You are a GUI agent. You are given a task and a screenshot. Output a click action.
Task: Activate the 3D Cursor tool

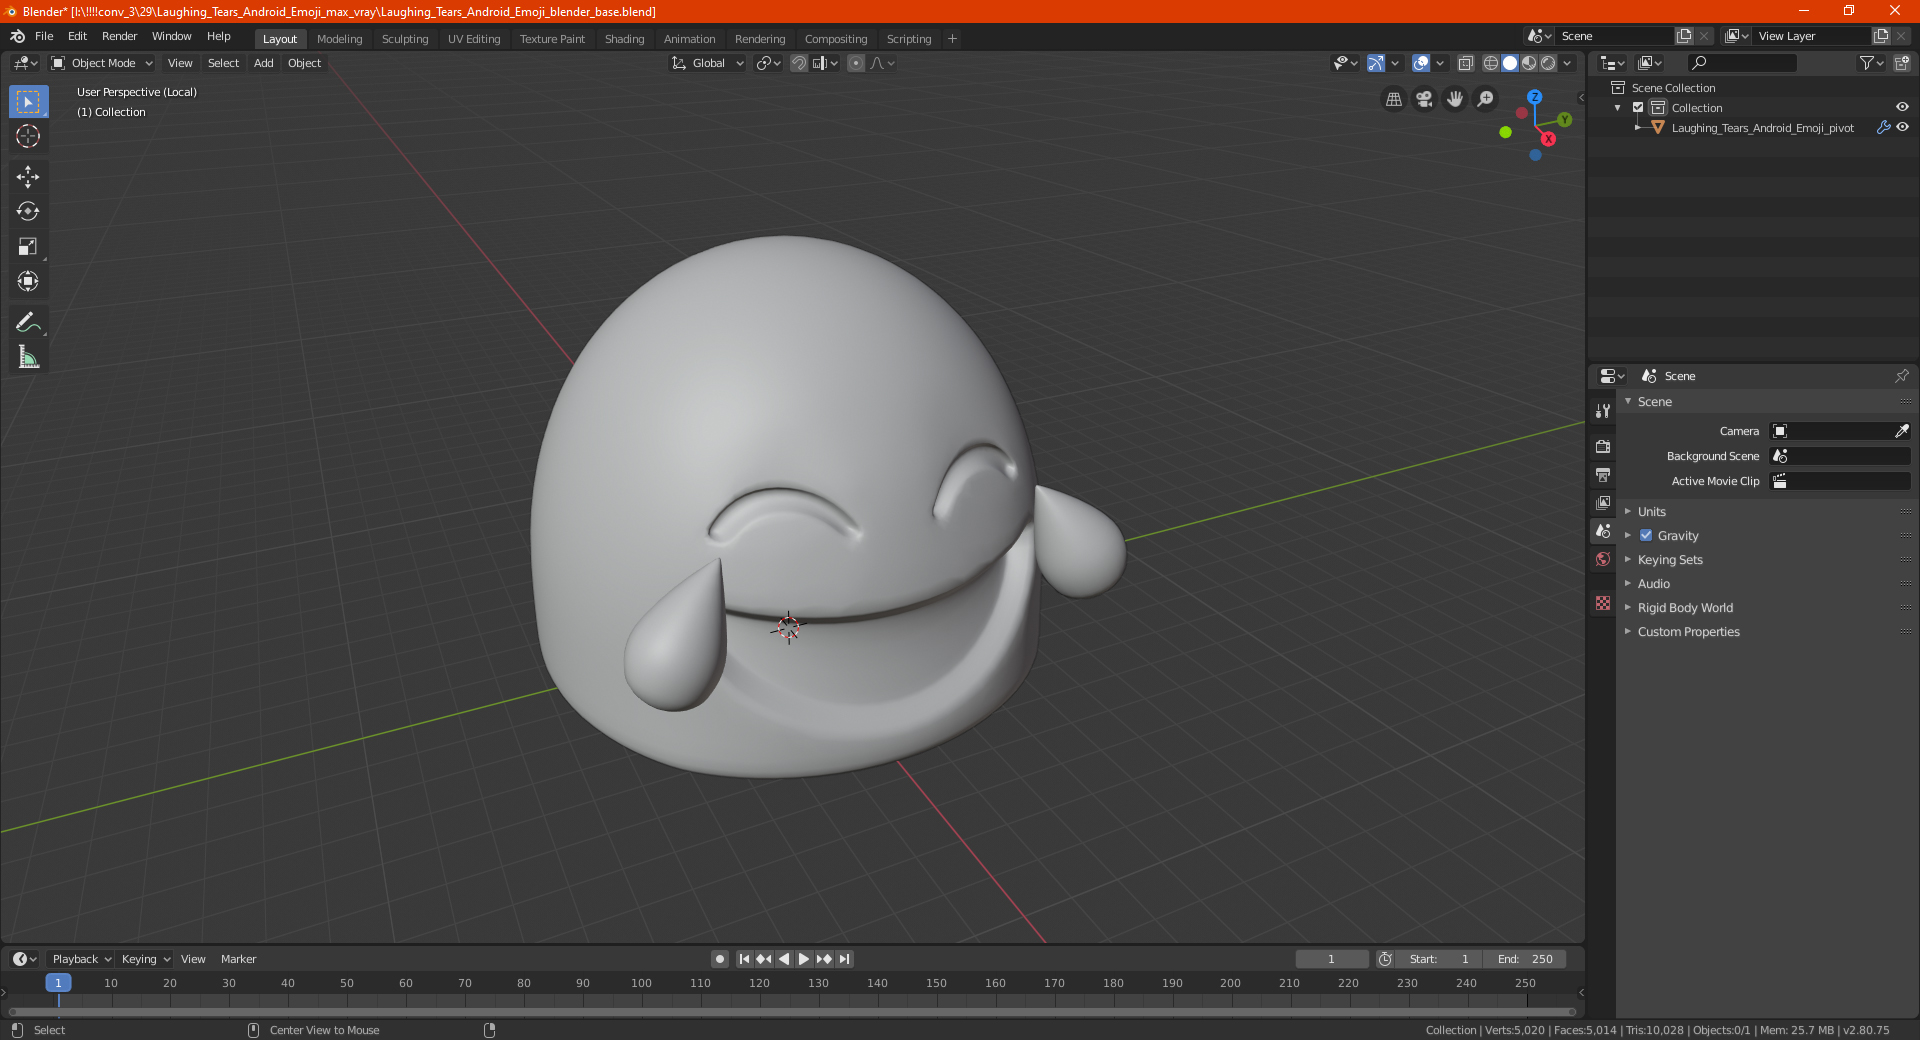click(x=28, y=136)
